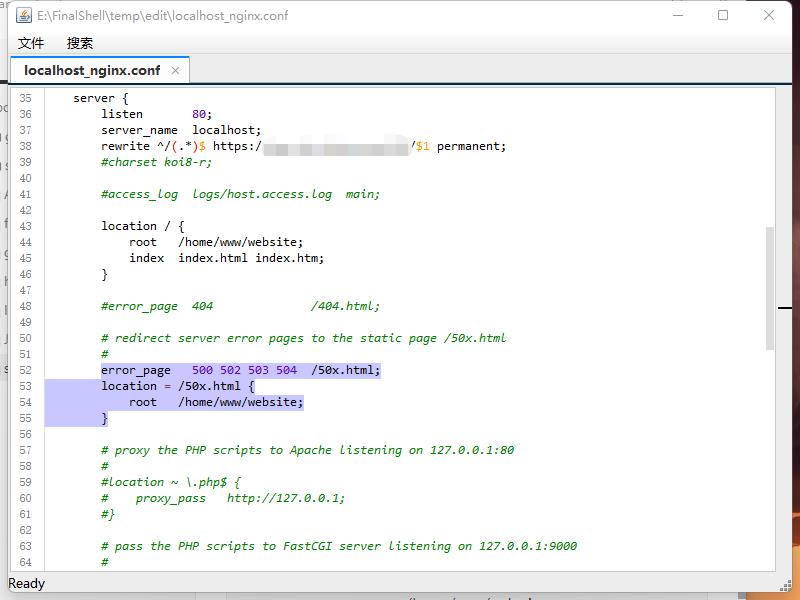Click the index index.html index.htm line
Viewport: 800px width, 600px height.
(226, 258)
